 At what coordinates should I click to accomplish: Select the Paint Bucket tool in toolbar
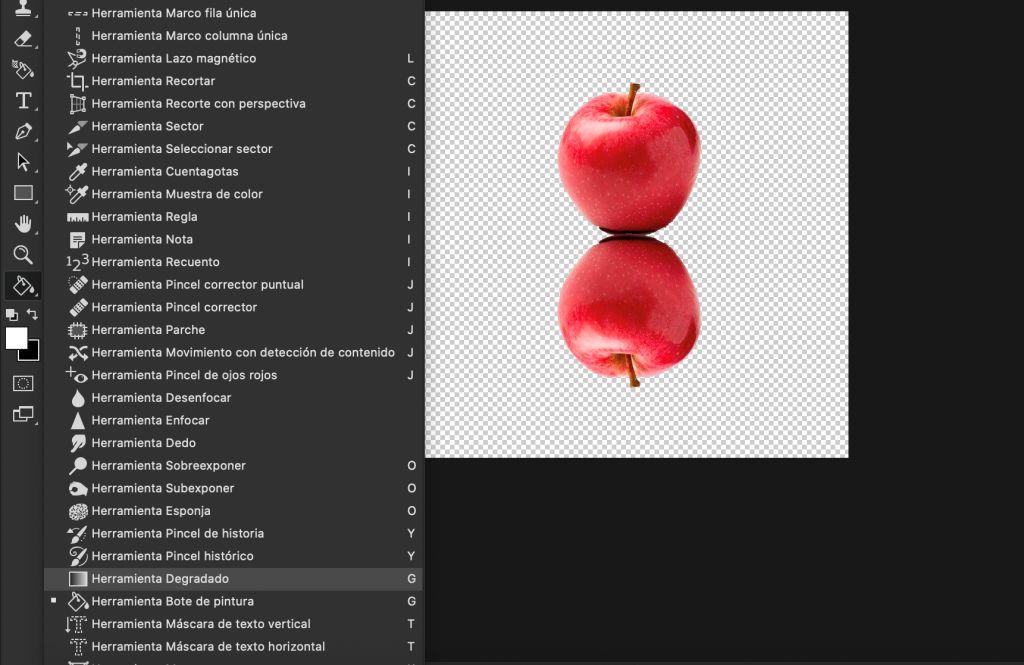click(x=23, y=285)
